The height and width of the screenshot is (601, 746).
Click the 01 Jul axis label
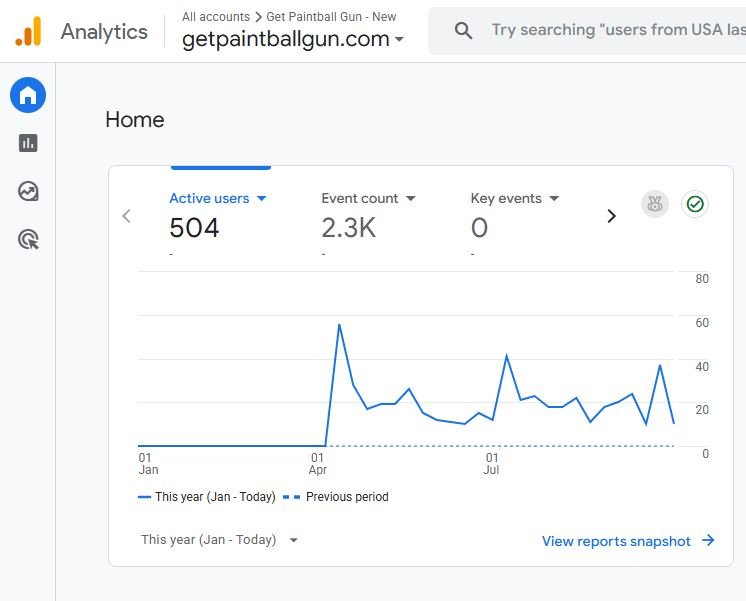coord(491,464)
